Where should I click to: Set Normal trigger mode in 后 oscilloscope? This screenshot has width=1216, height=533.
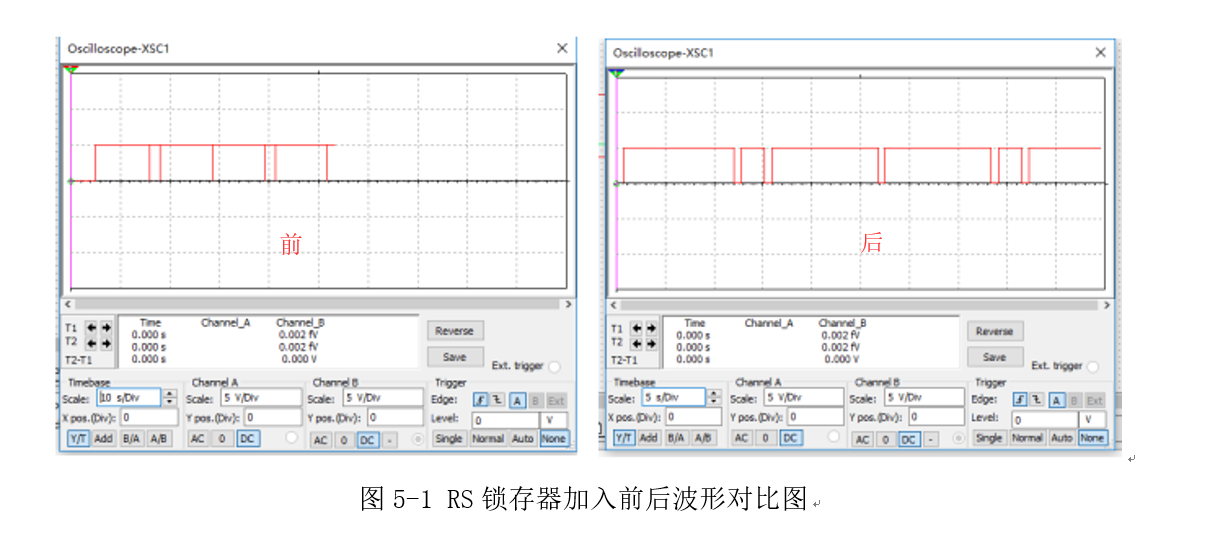[x=1027, y=438]
